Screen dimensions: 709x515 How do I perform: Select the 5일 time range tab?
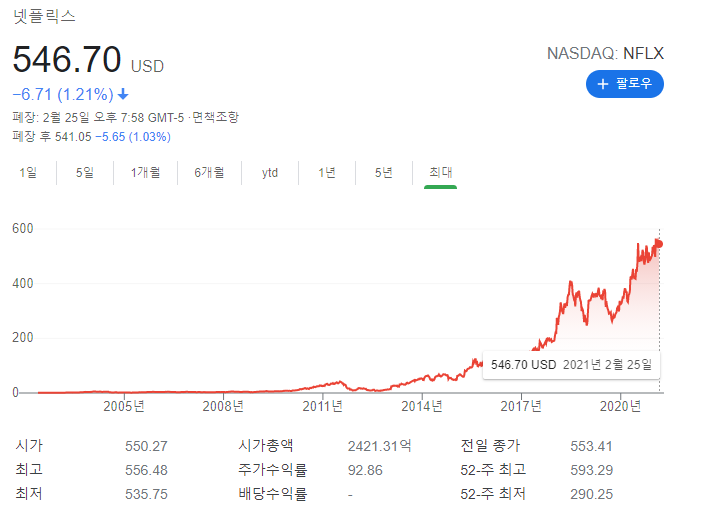(x=85, y=172)
